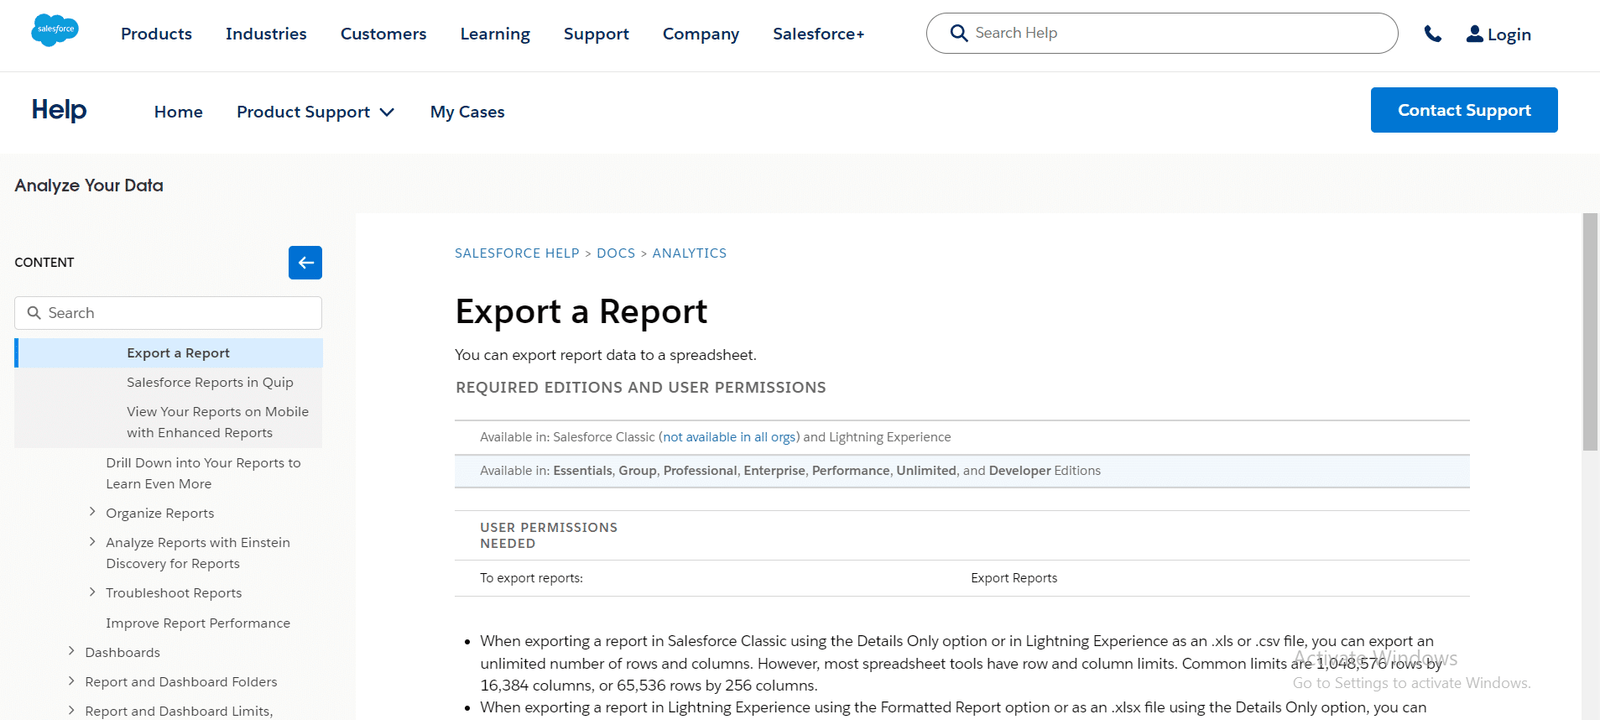Expand the Troubleshoot Reports chevron
Screen dimensions: 1600x720
click(x=92, y=592)
